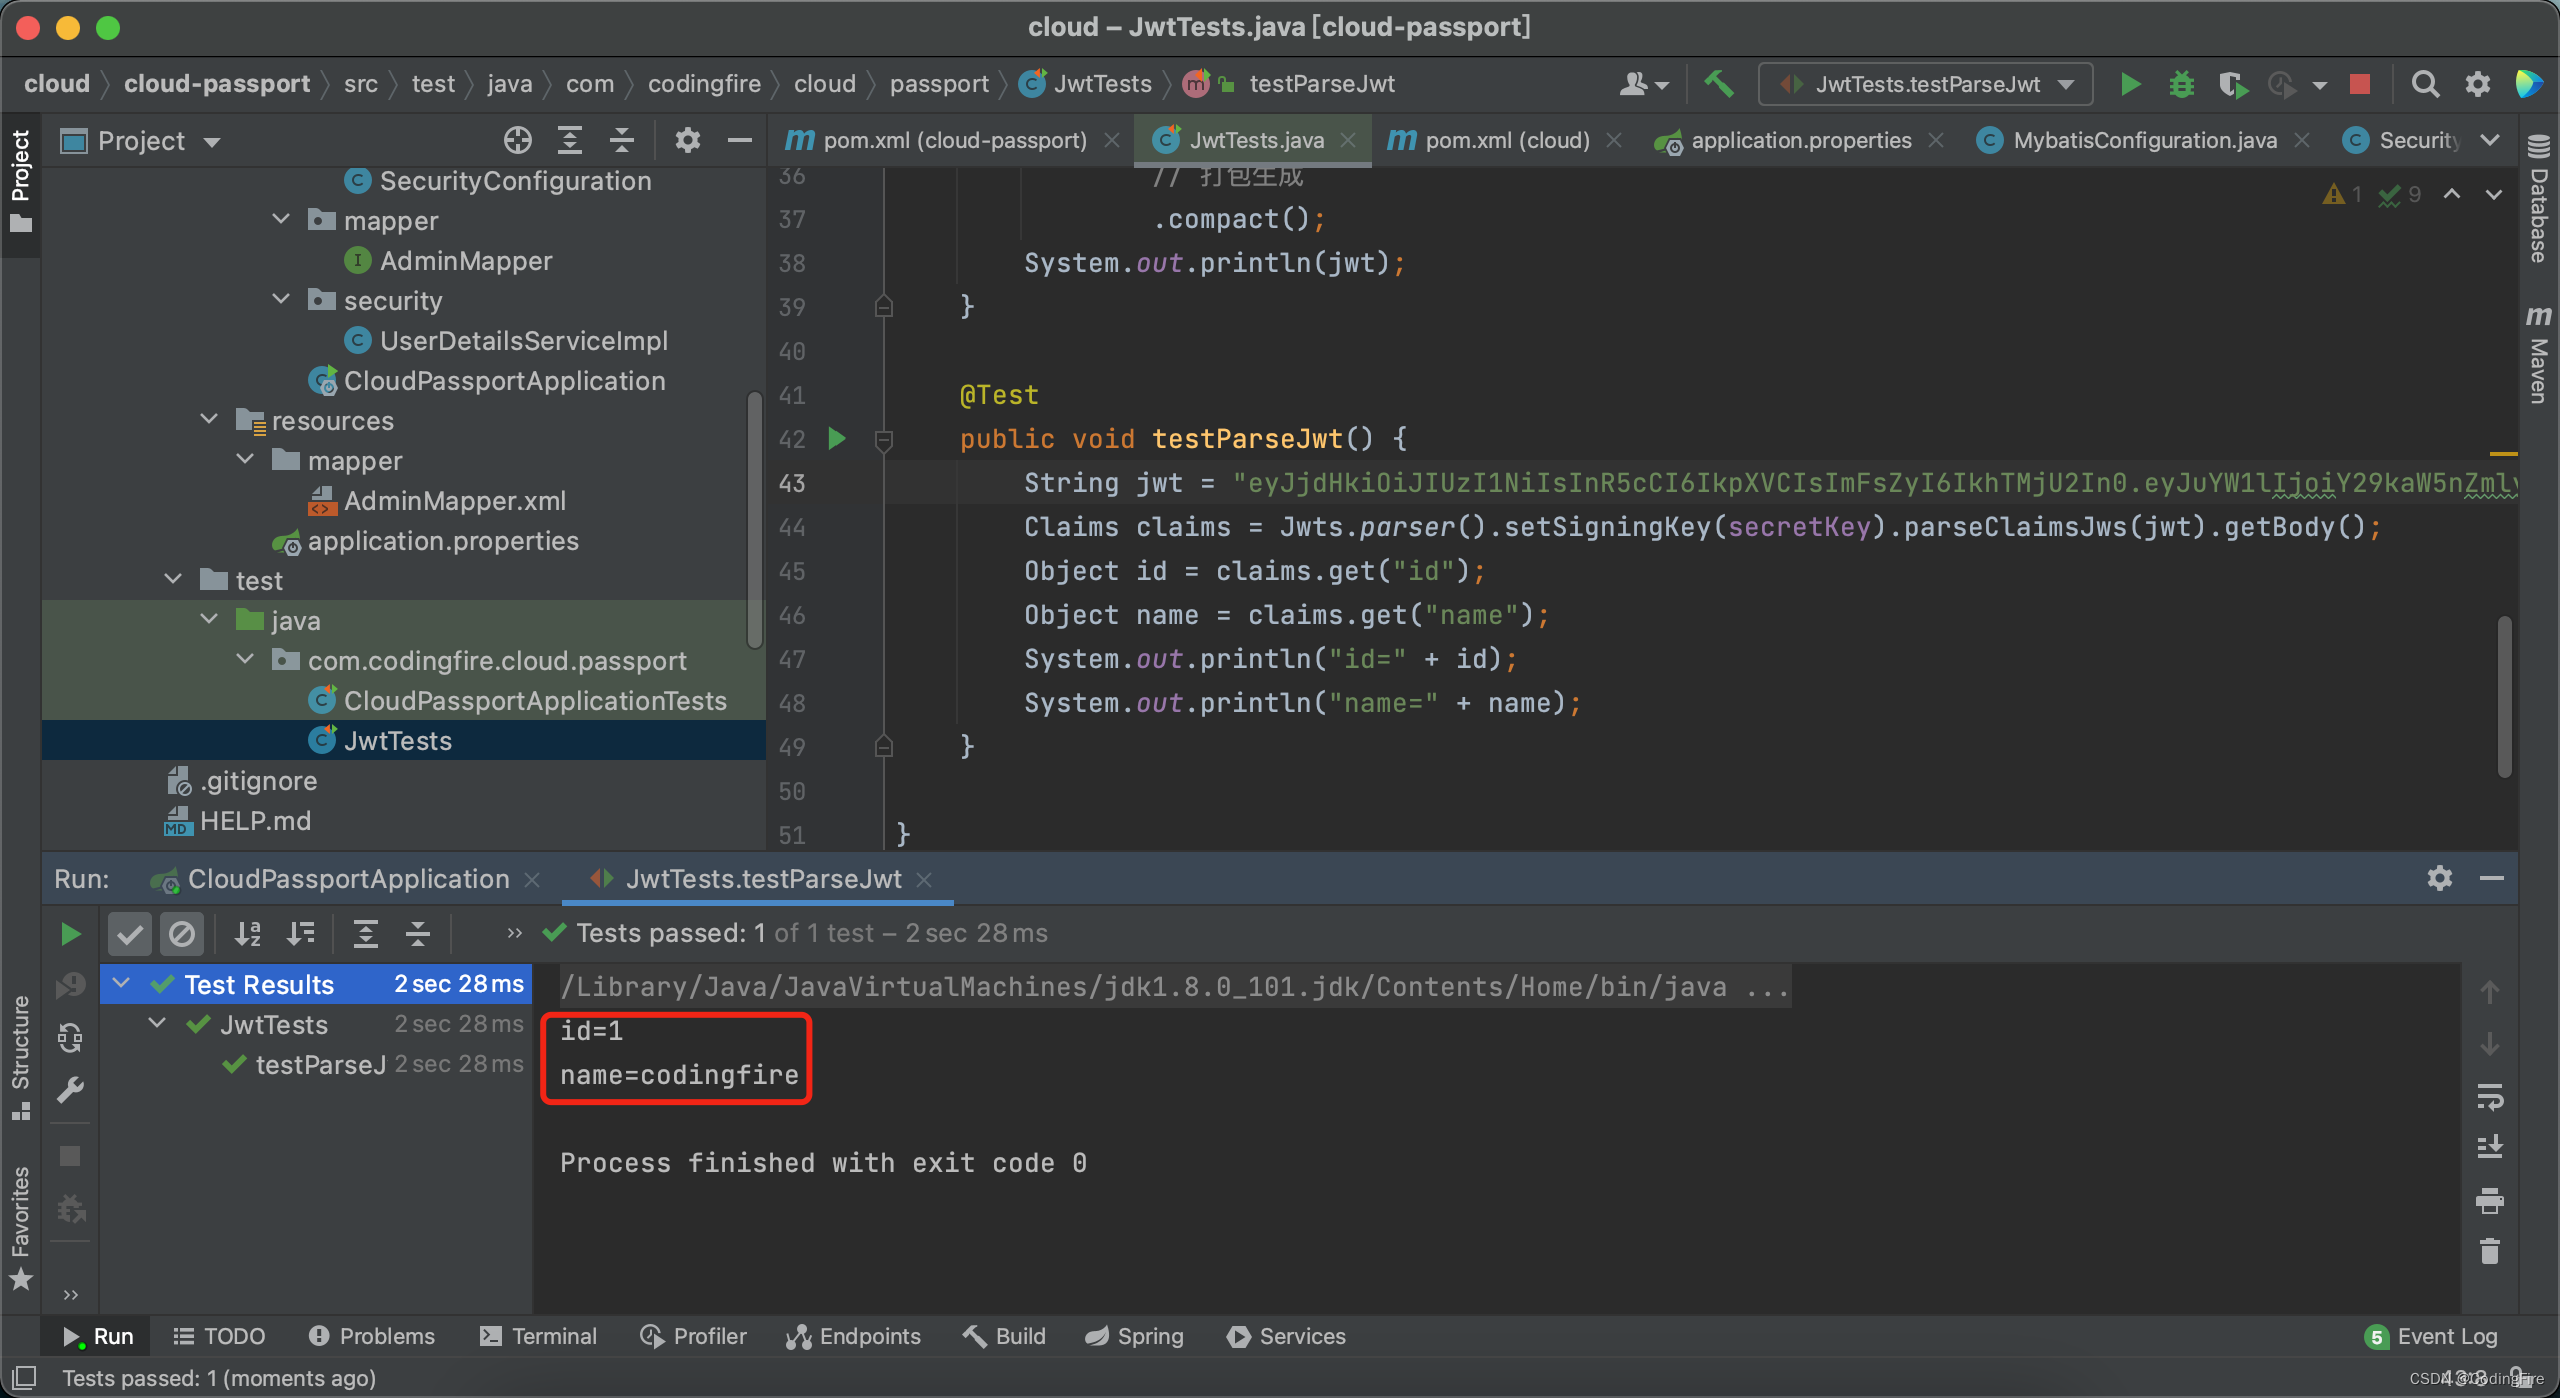This screenshot has height=1398, width=2560.
Task: Click the locate-file crosshair icon in Project panel
Action: coord(517,140)
